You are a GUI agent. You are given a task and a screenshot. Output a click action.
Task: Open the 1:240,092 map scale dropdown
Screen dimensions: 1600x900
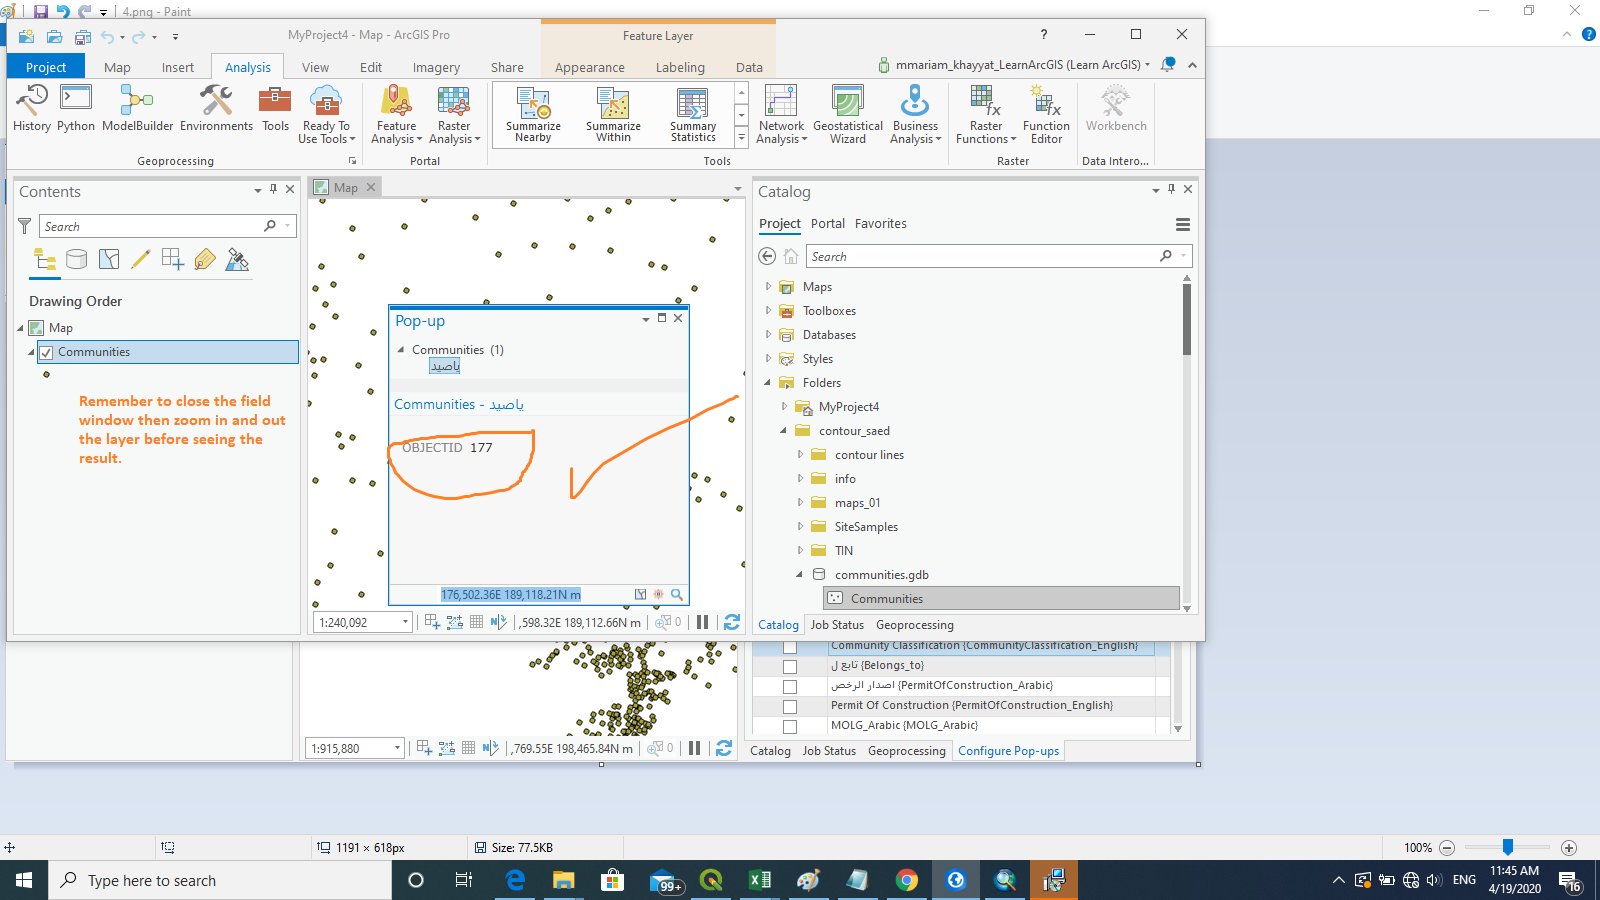click(x=405, y=622)
